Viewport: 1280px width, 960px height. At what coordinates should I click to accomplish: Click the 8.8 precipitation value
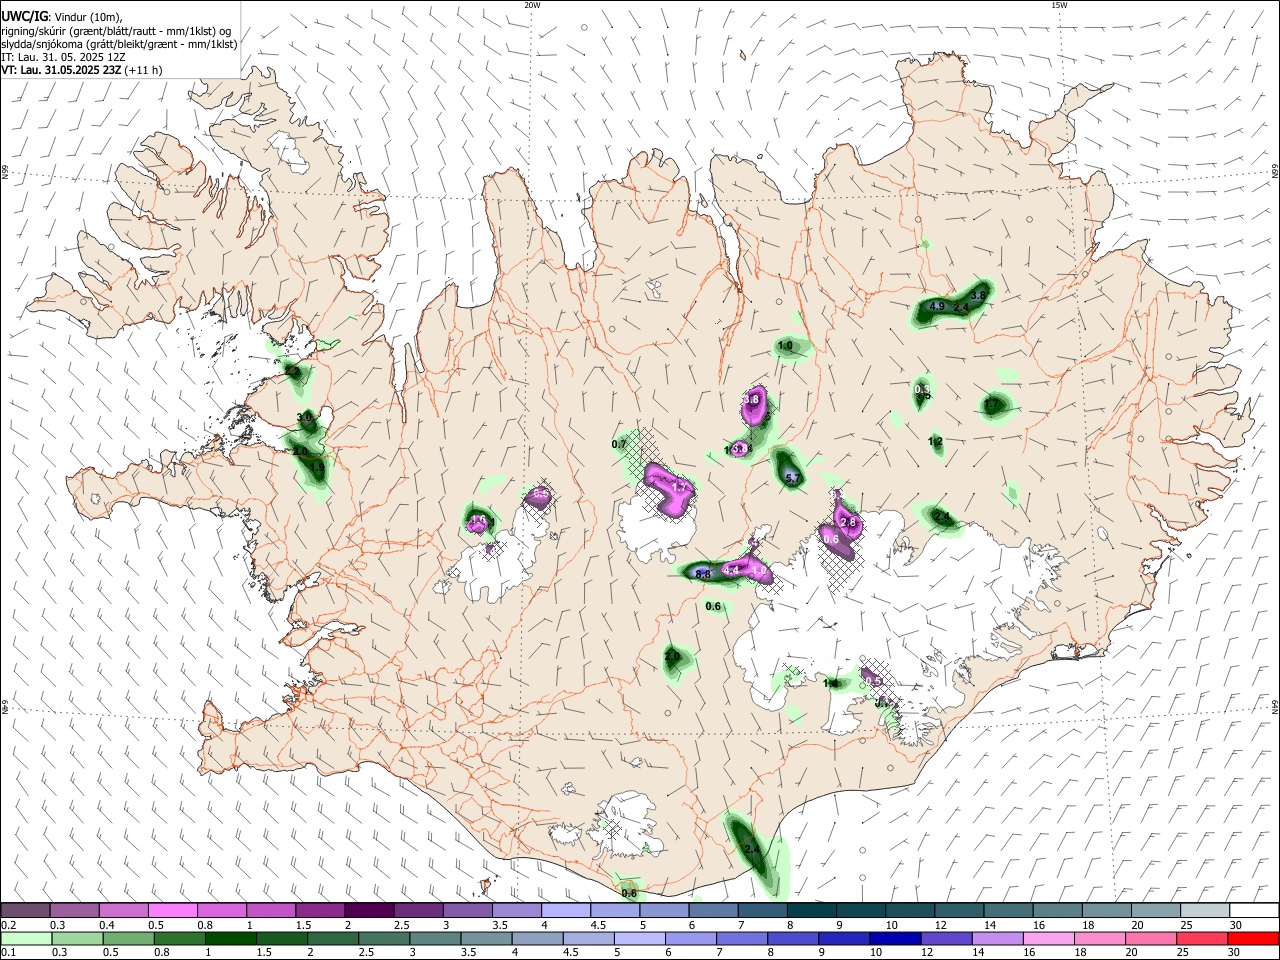702,574
